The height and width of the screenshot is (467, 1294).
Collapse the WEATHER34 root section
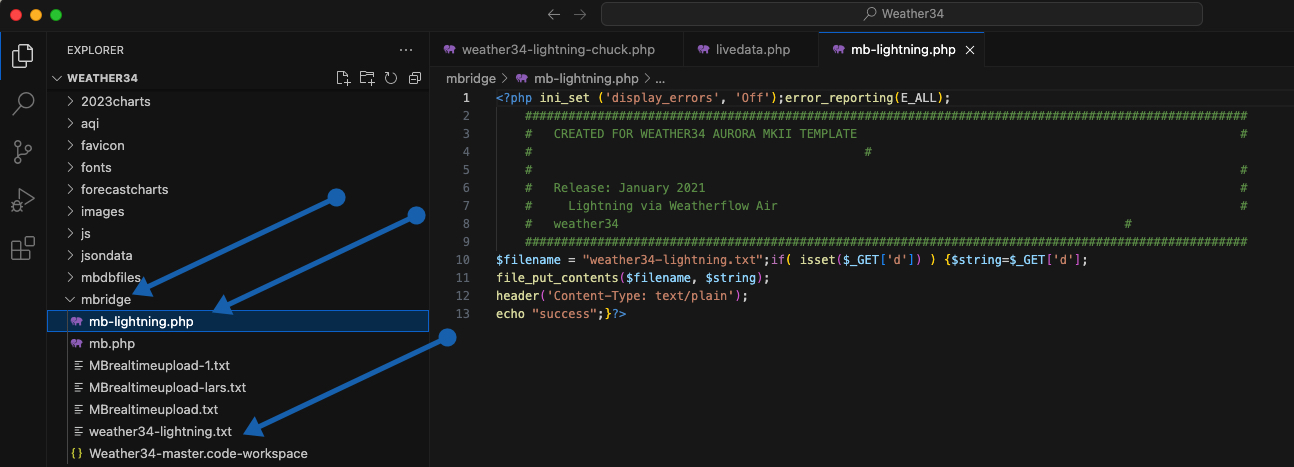[x=102, y=78]
